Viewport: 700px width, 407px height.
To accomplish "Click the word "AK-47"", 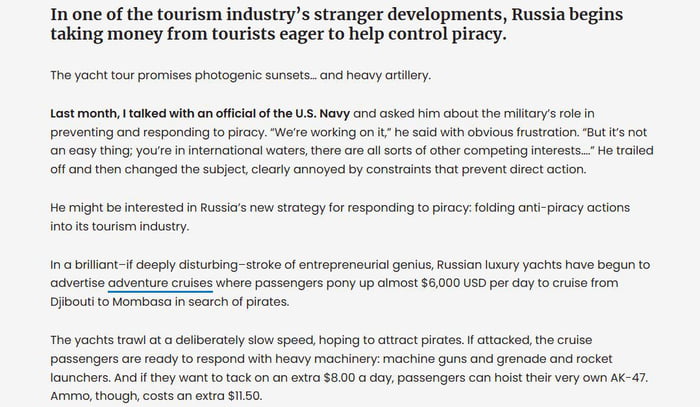I will [x=625, y=377].
